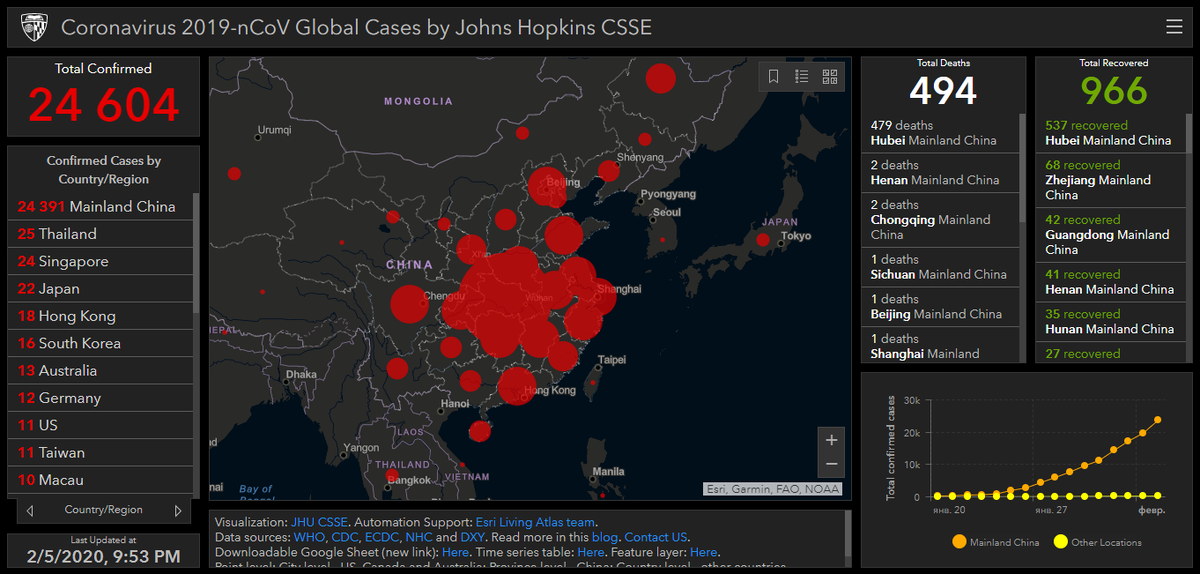Select Macau in confirmed cases list
Image resolution: width=1200 pixels, height=574 pixels.
(99, 480)
